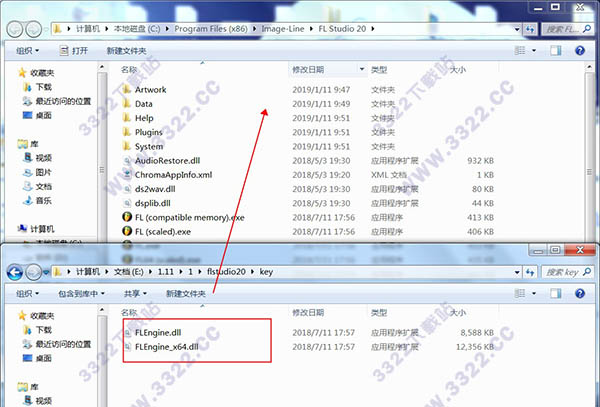
Task: Open the 修改日期 column filter dropdown
Action: pos(362,69)
